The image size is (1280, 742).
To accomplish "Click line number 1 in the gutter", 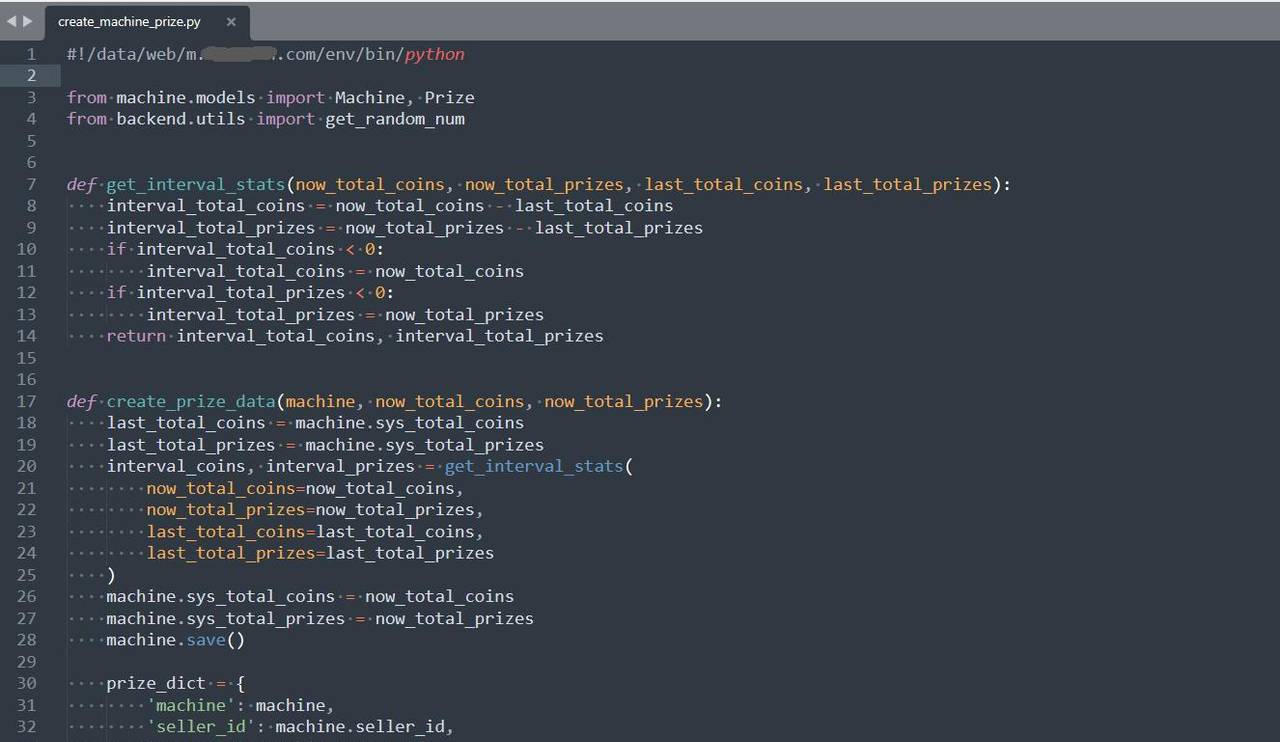I will 31,54.
